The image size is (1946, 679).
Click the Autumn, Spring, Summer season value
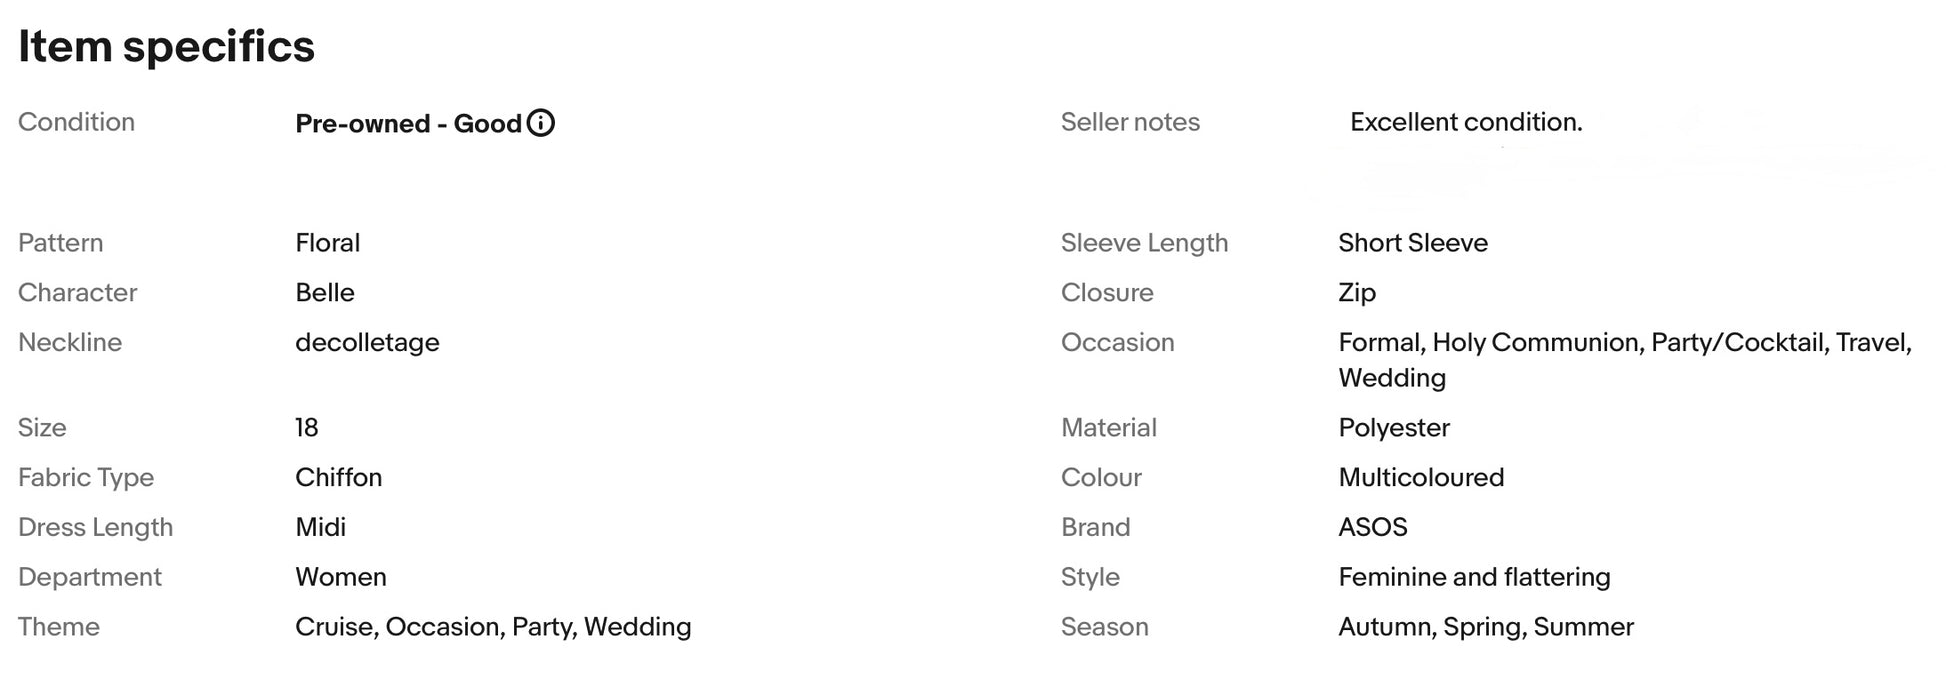(x=1486, y=627)
